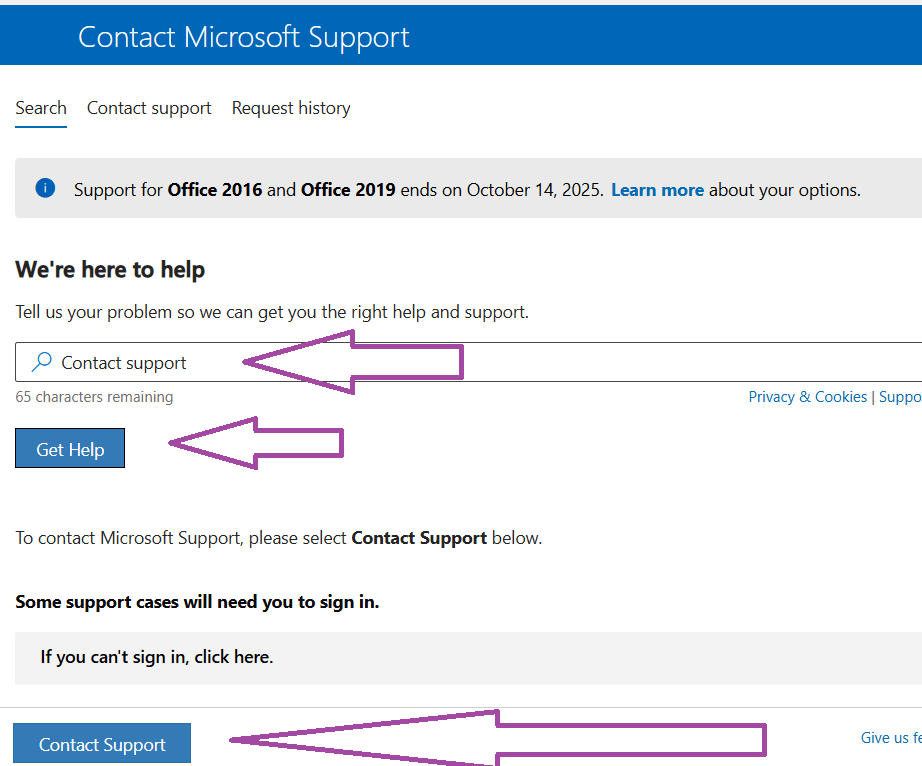Click the blue info icon in banner

pyautogui.click(x=45, y=188)
